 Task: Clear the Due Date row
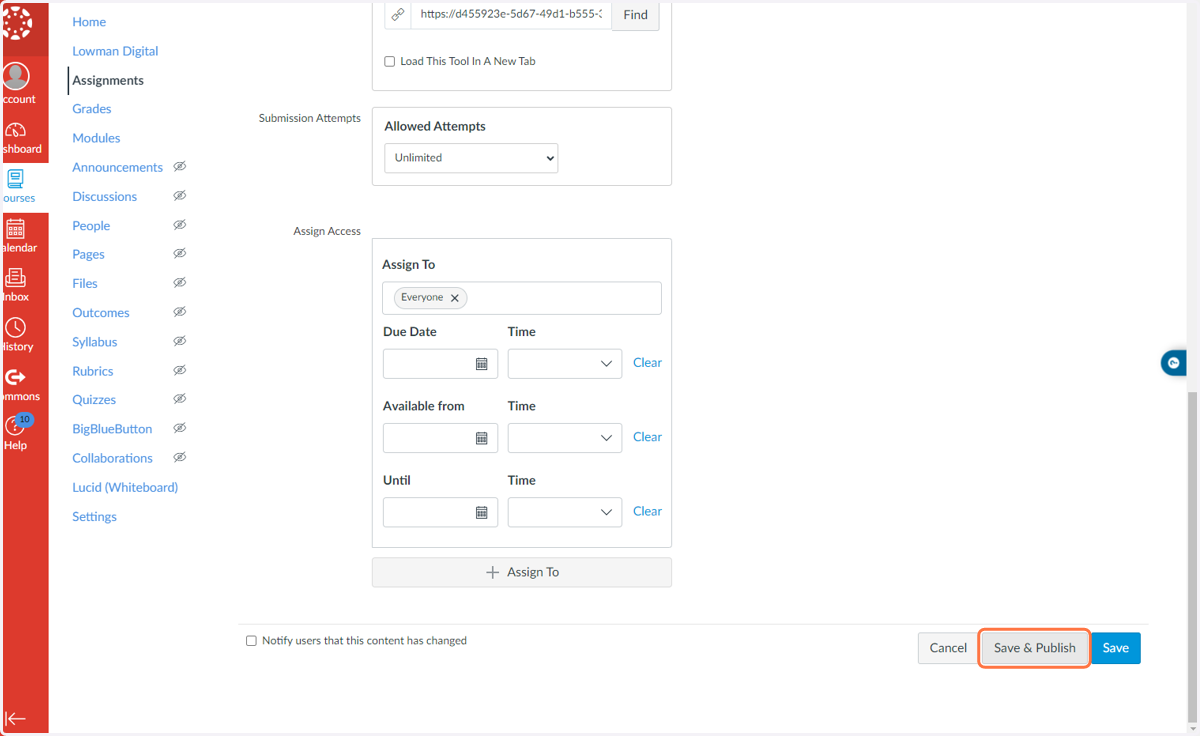647,363
